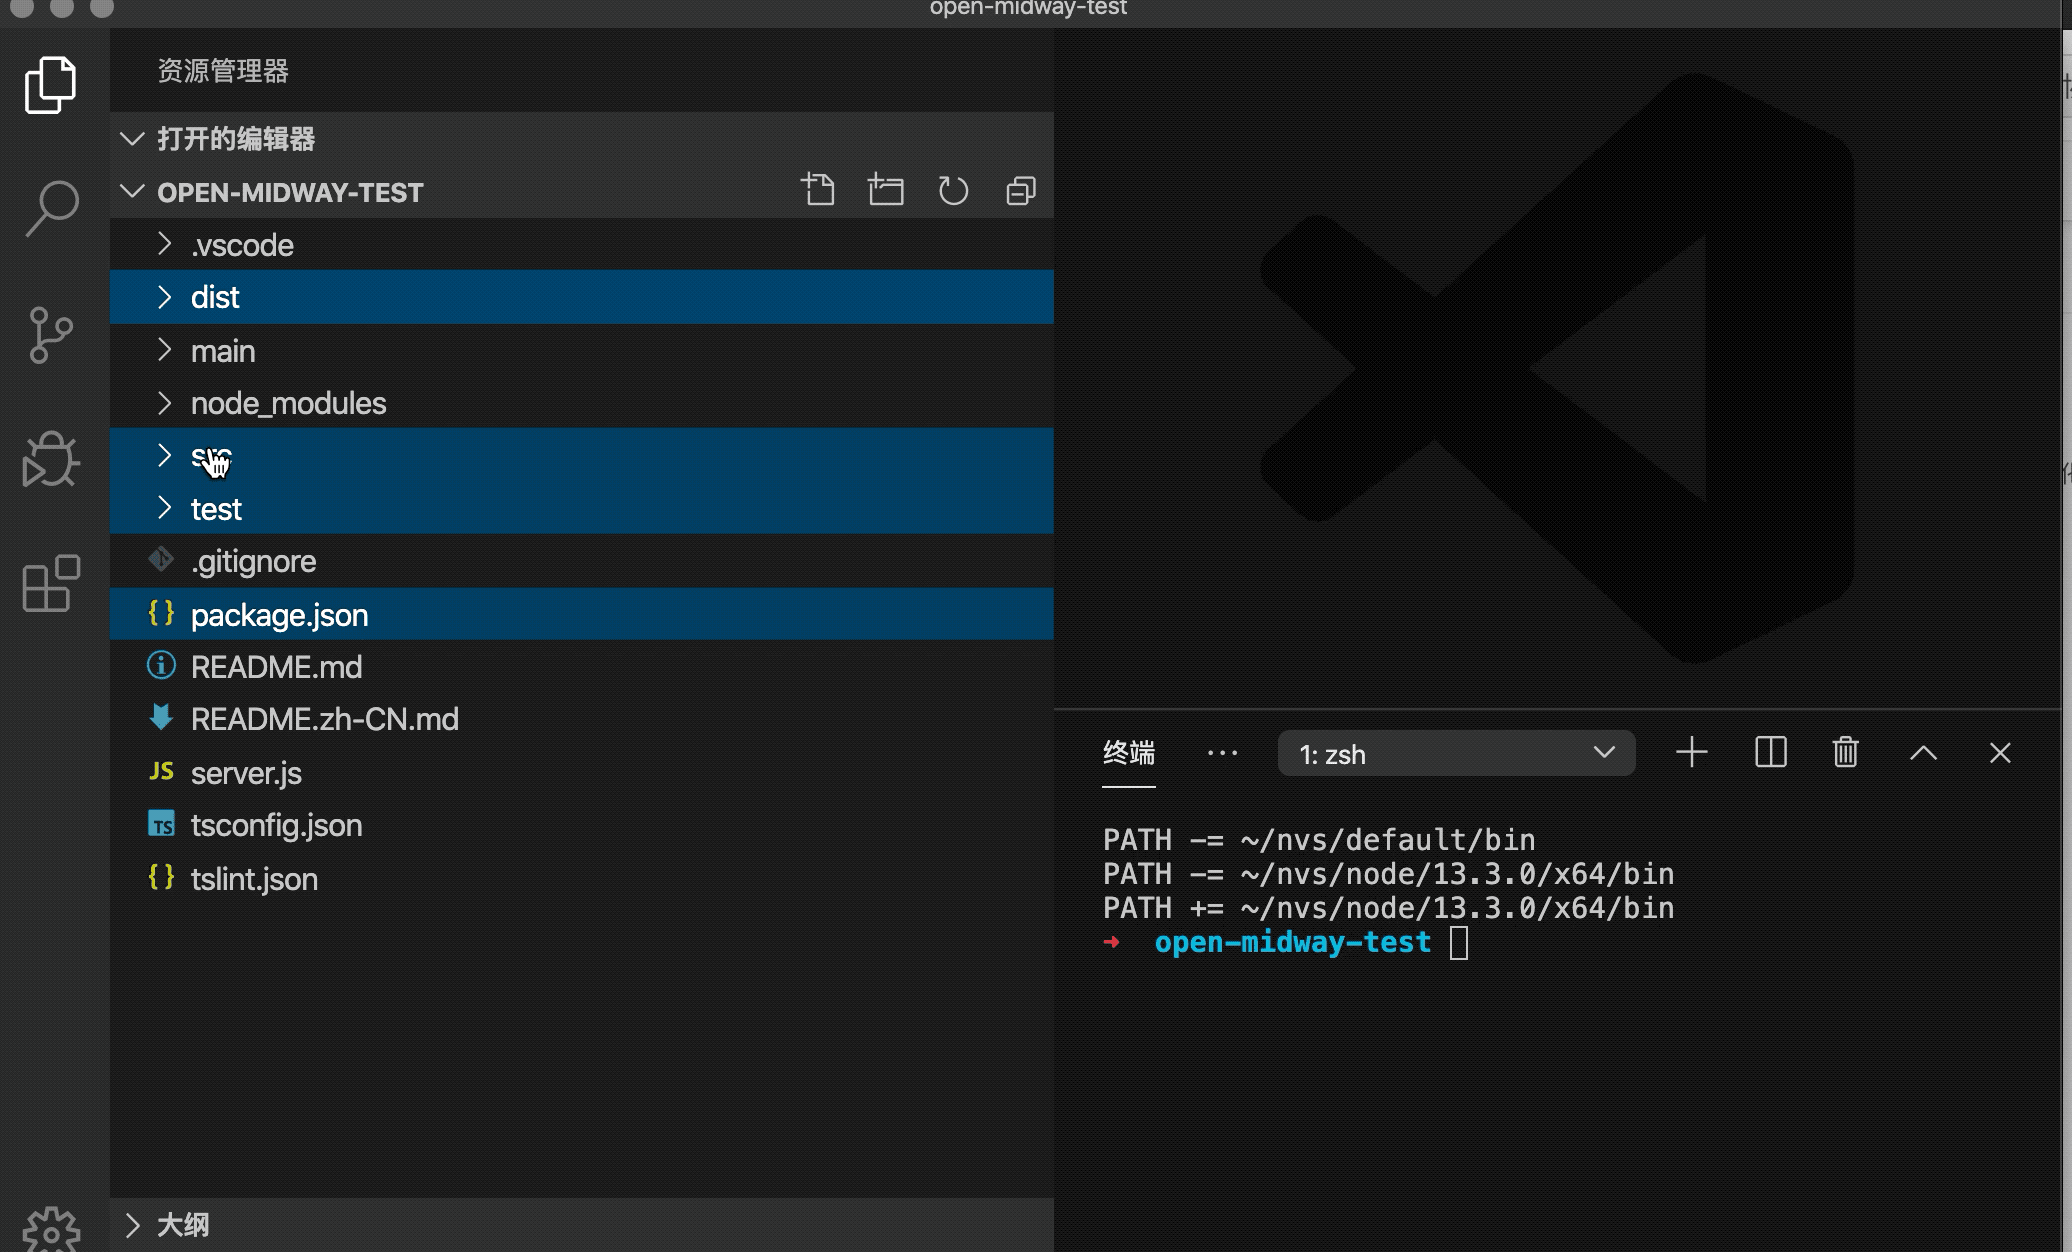Click the 资源管理器 explorer title
The image size is (2072, 1252).
(223, 71)
